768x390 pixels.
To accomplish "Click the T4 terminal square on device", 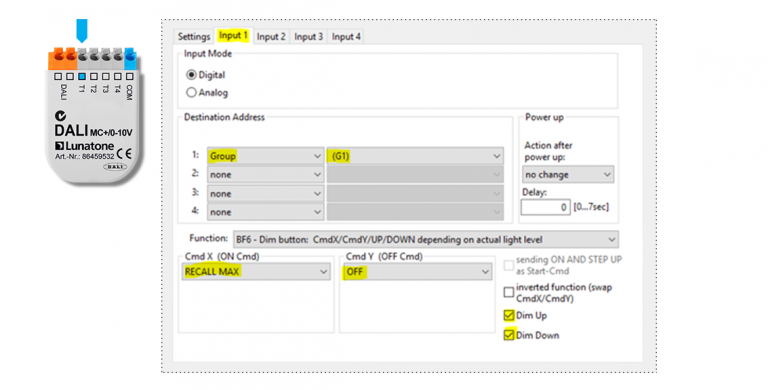I will (118, 76).
